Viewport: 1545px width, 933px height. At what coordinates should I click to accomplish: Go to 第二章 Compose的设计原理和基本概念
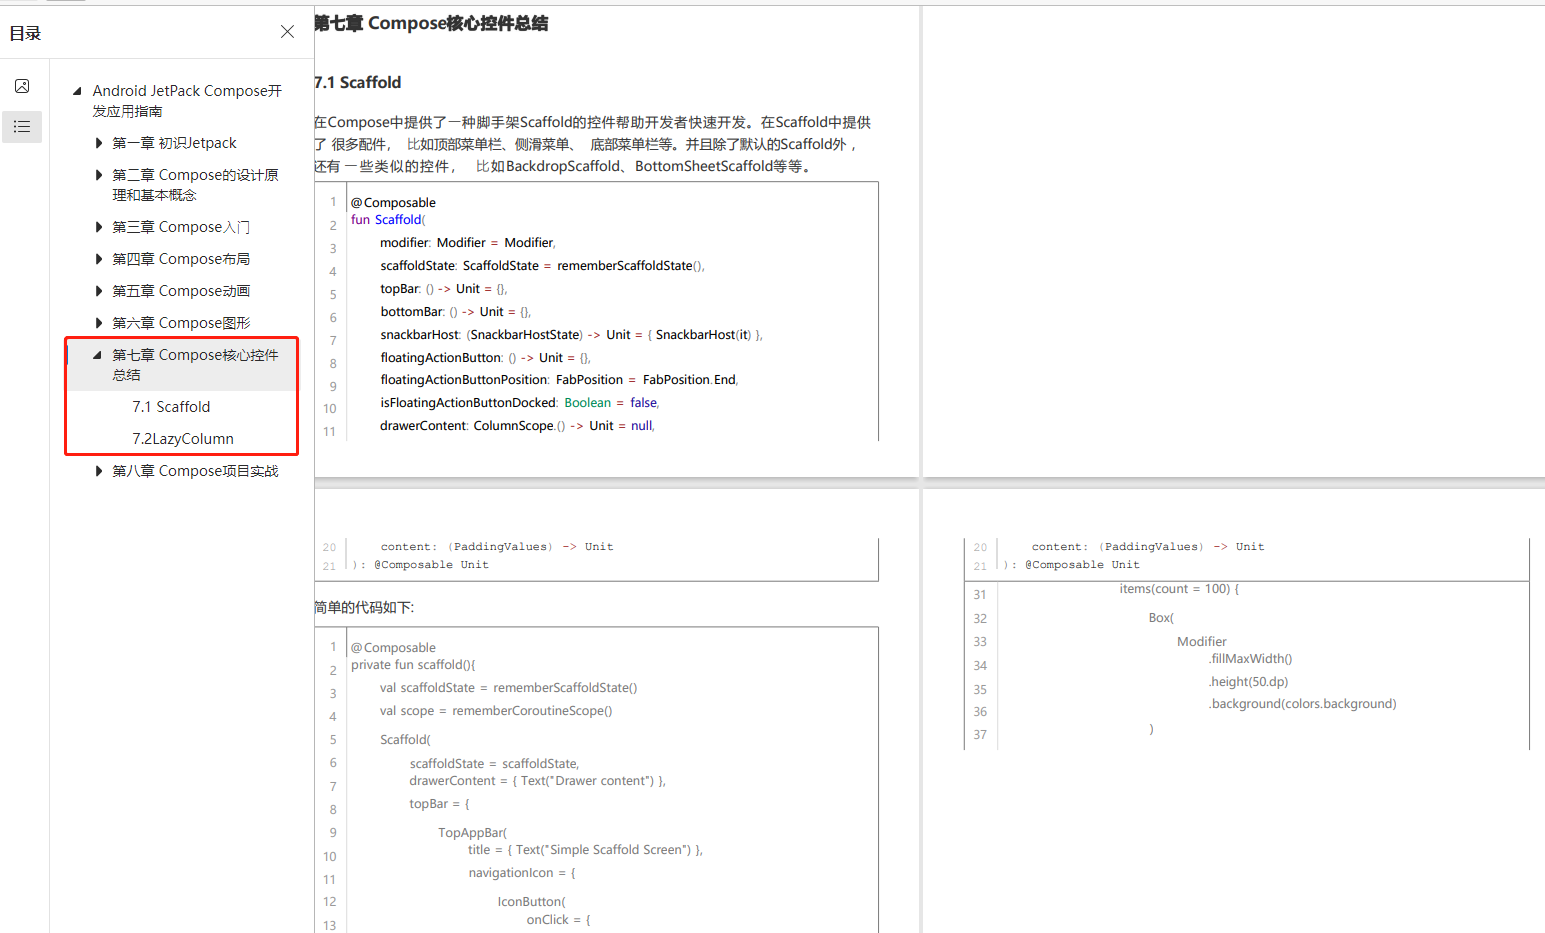pyautogui.click(x=195, y=185)
